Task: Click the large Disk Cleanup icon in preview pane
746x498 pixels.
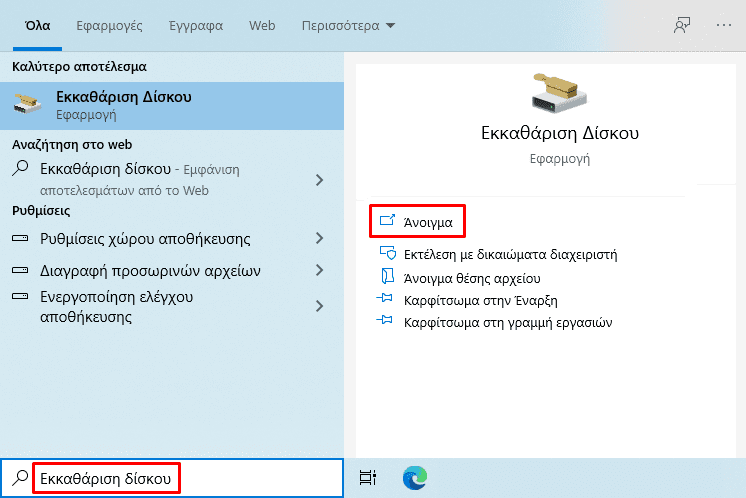Action: 560,93
